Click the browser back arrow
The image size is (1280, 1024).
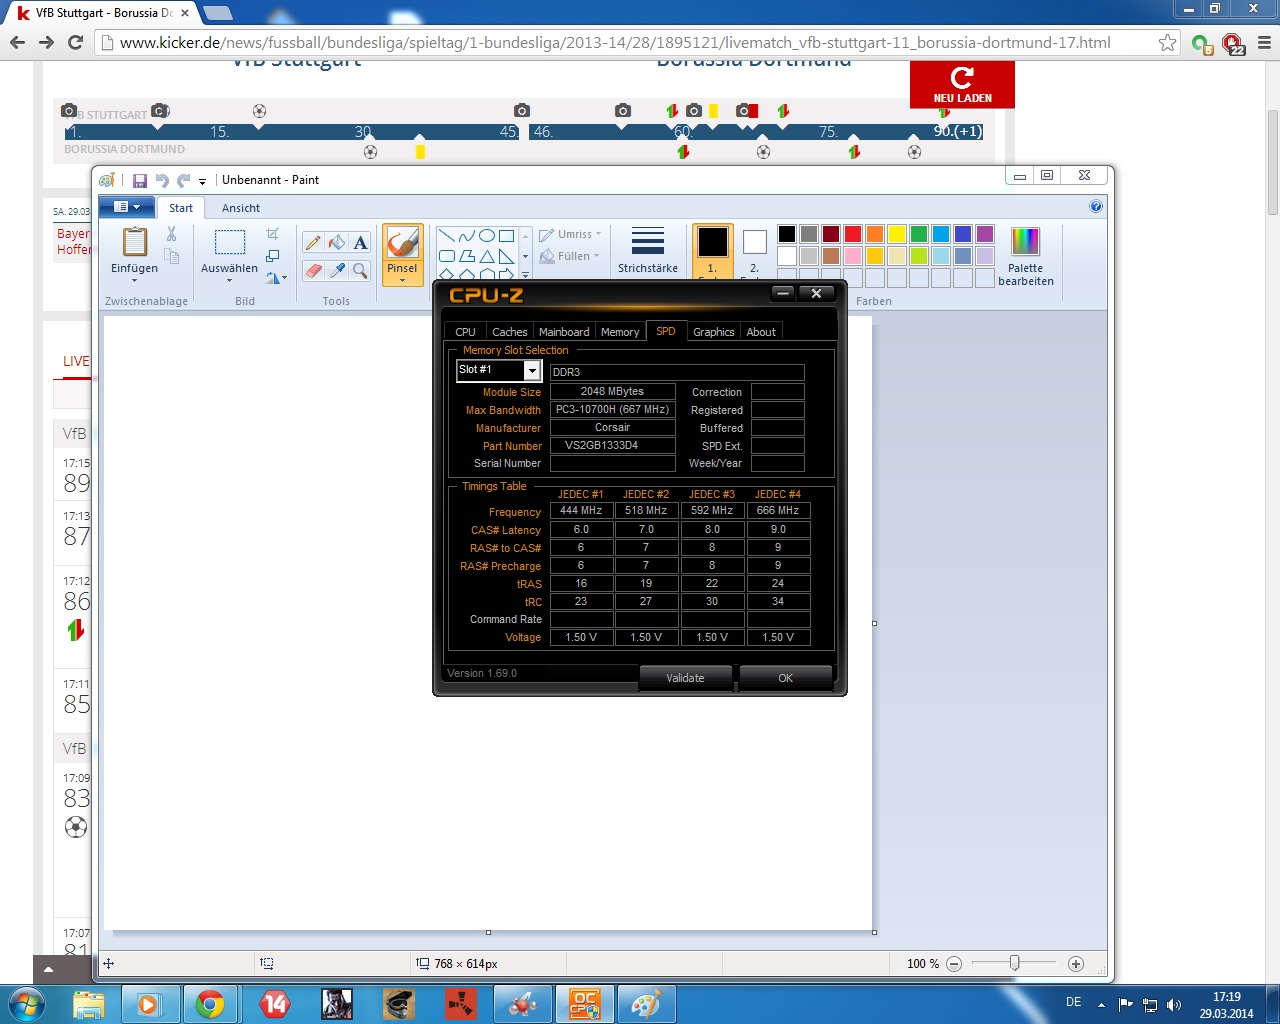tap(17, 42)
